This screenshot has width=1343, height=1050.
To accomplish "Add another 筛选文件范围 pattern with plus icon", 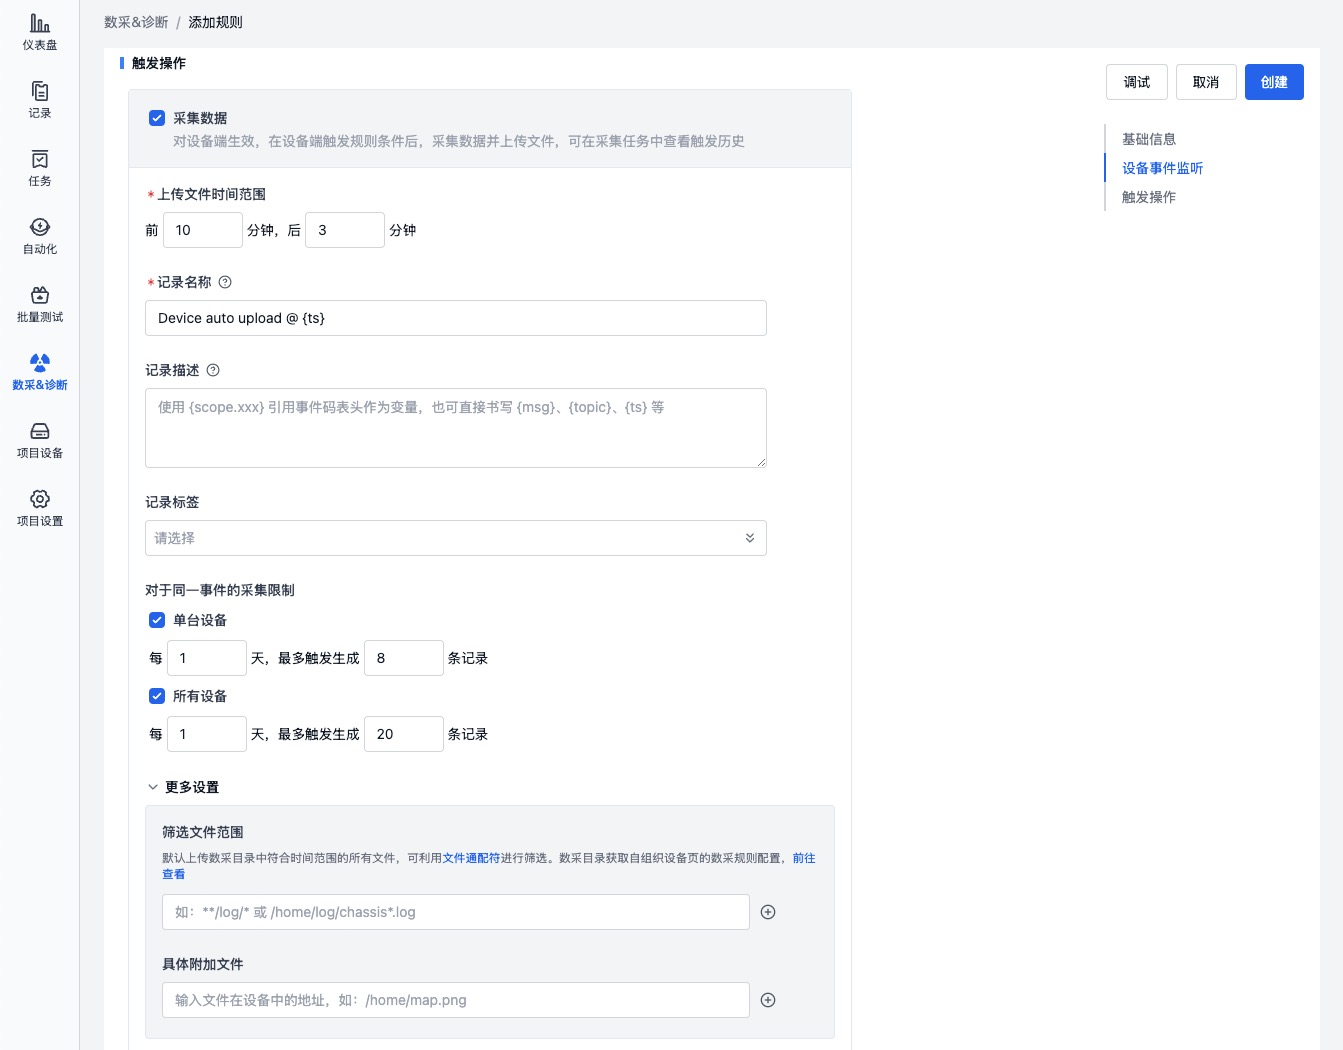I will [x=768, y=912].
